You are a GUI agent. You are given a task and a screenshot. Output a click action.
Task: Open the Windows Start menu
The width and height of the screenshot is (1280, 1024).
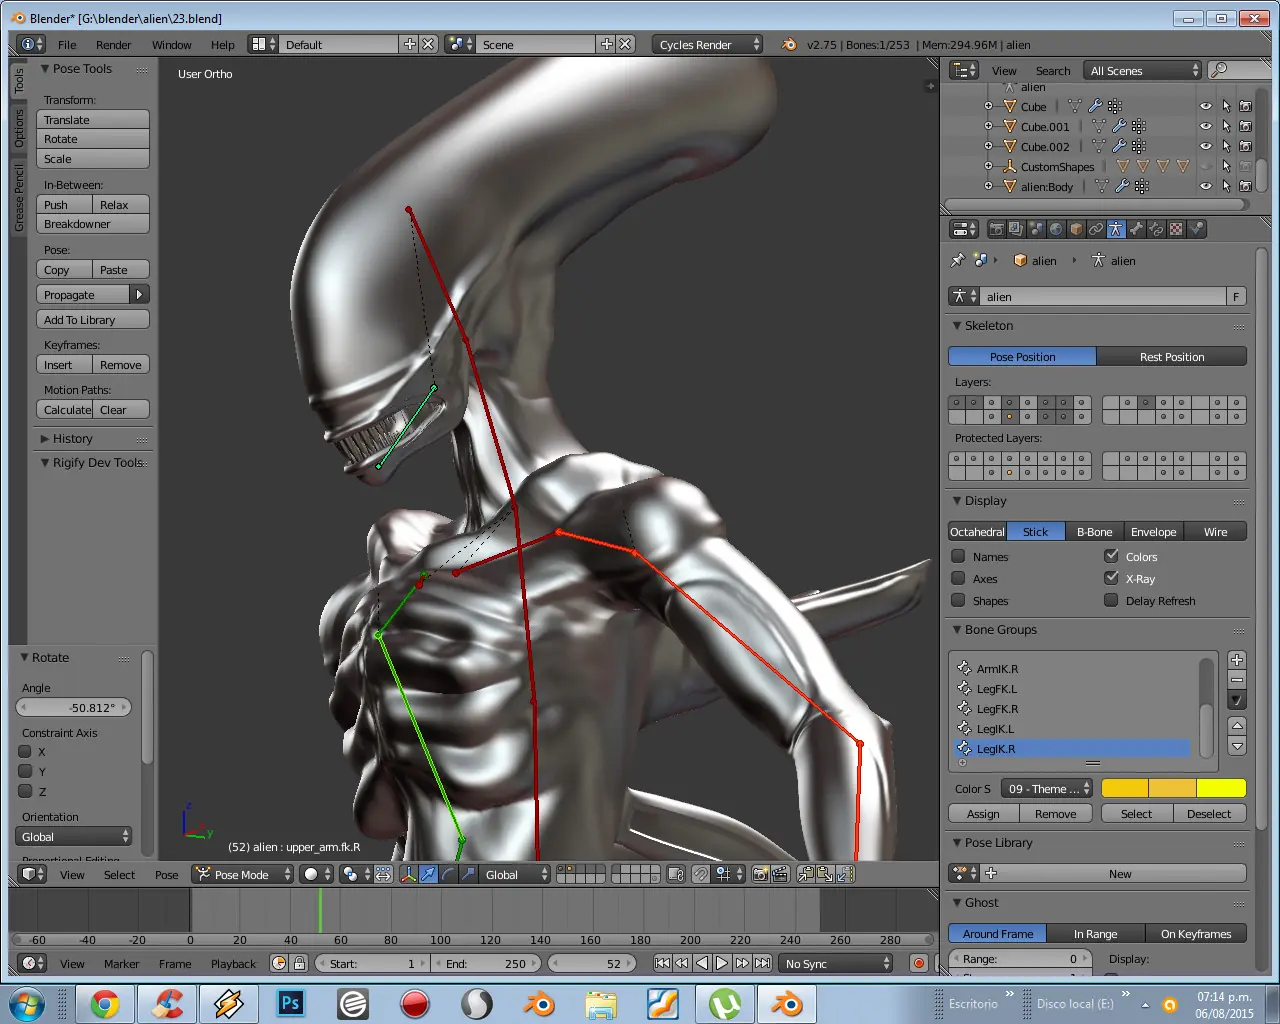[x=27, y=1003]
